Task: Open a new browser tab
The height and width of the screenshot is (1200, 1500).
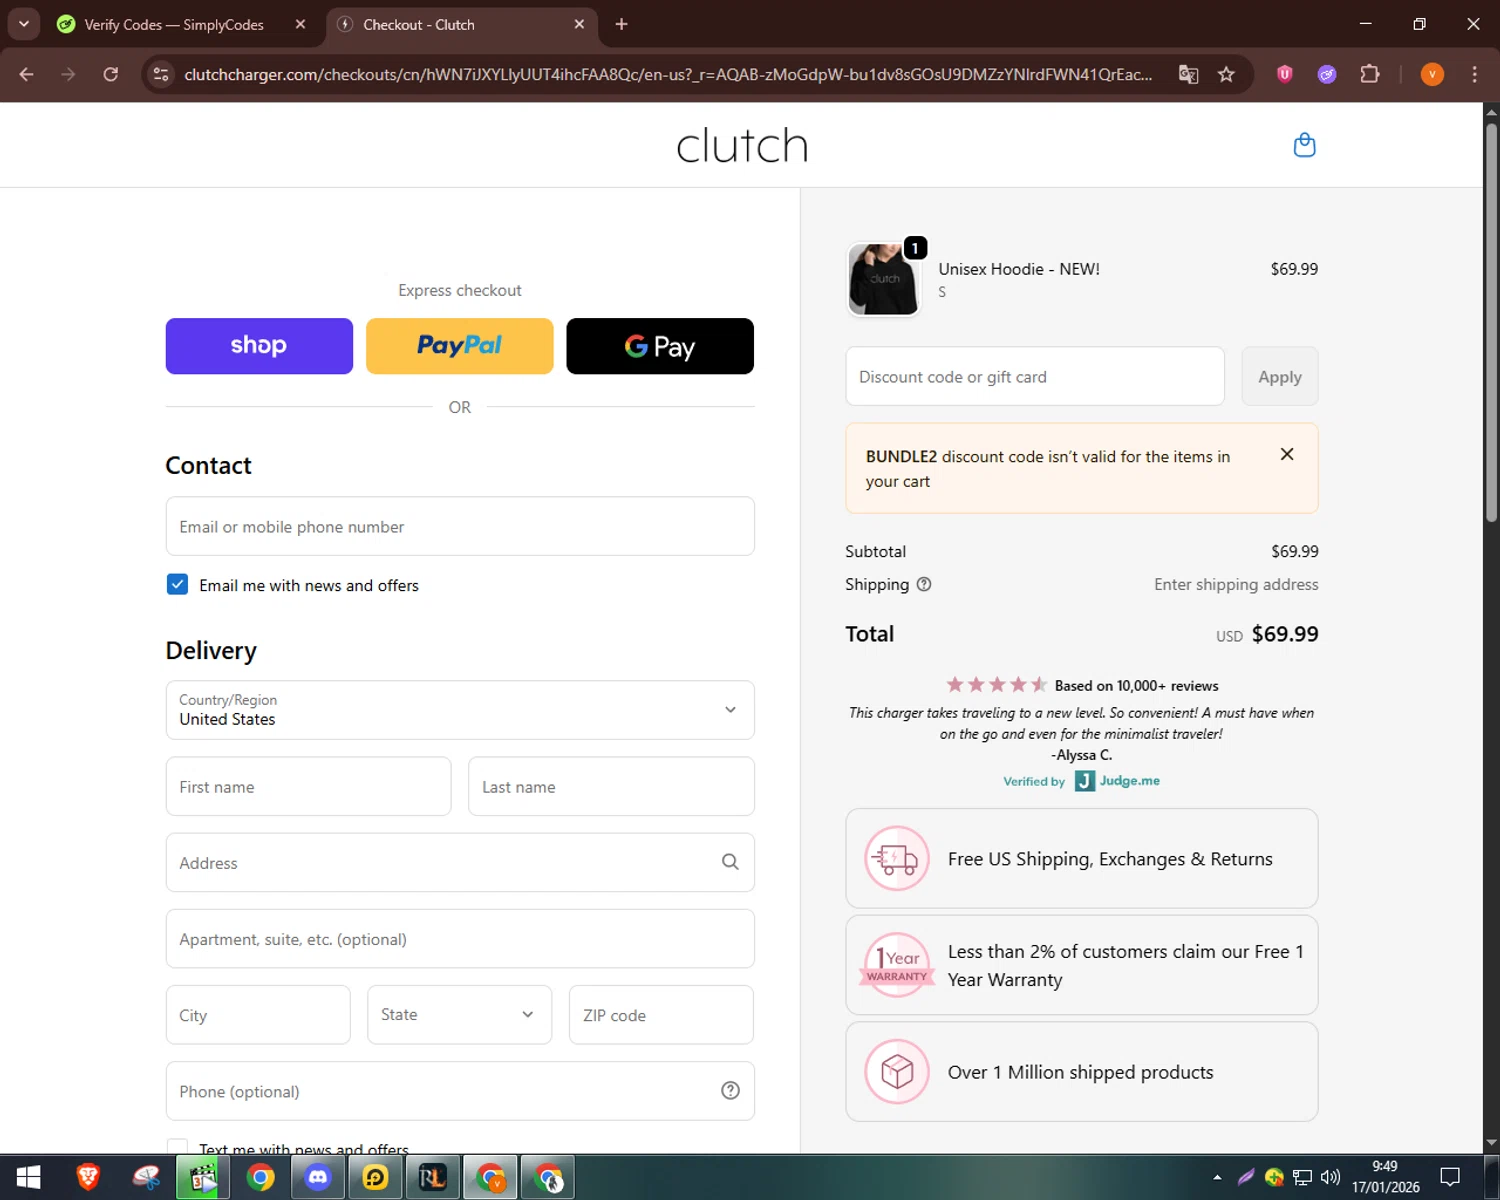Action: pyautogui.click(x=621, y=24)
